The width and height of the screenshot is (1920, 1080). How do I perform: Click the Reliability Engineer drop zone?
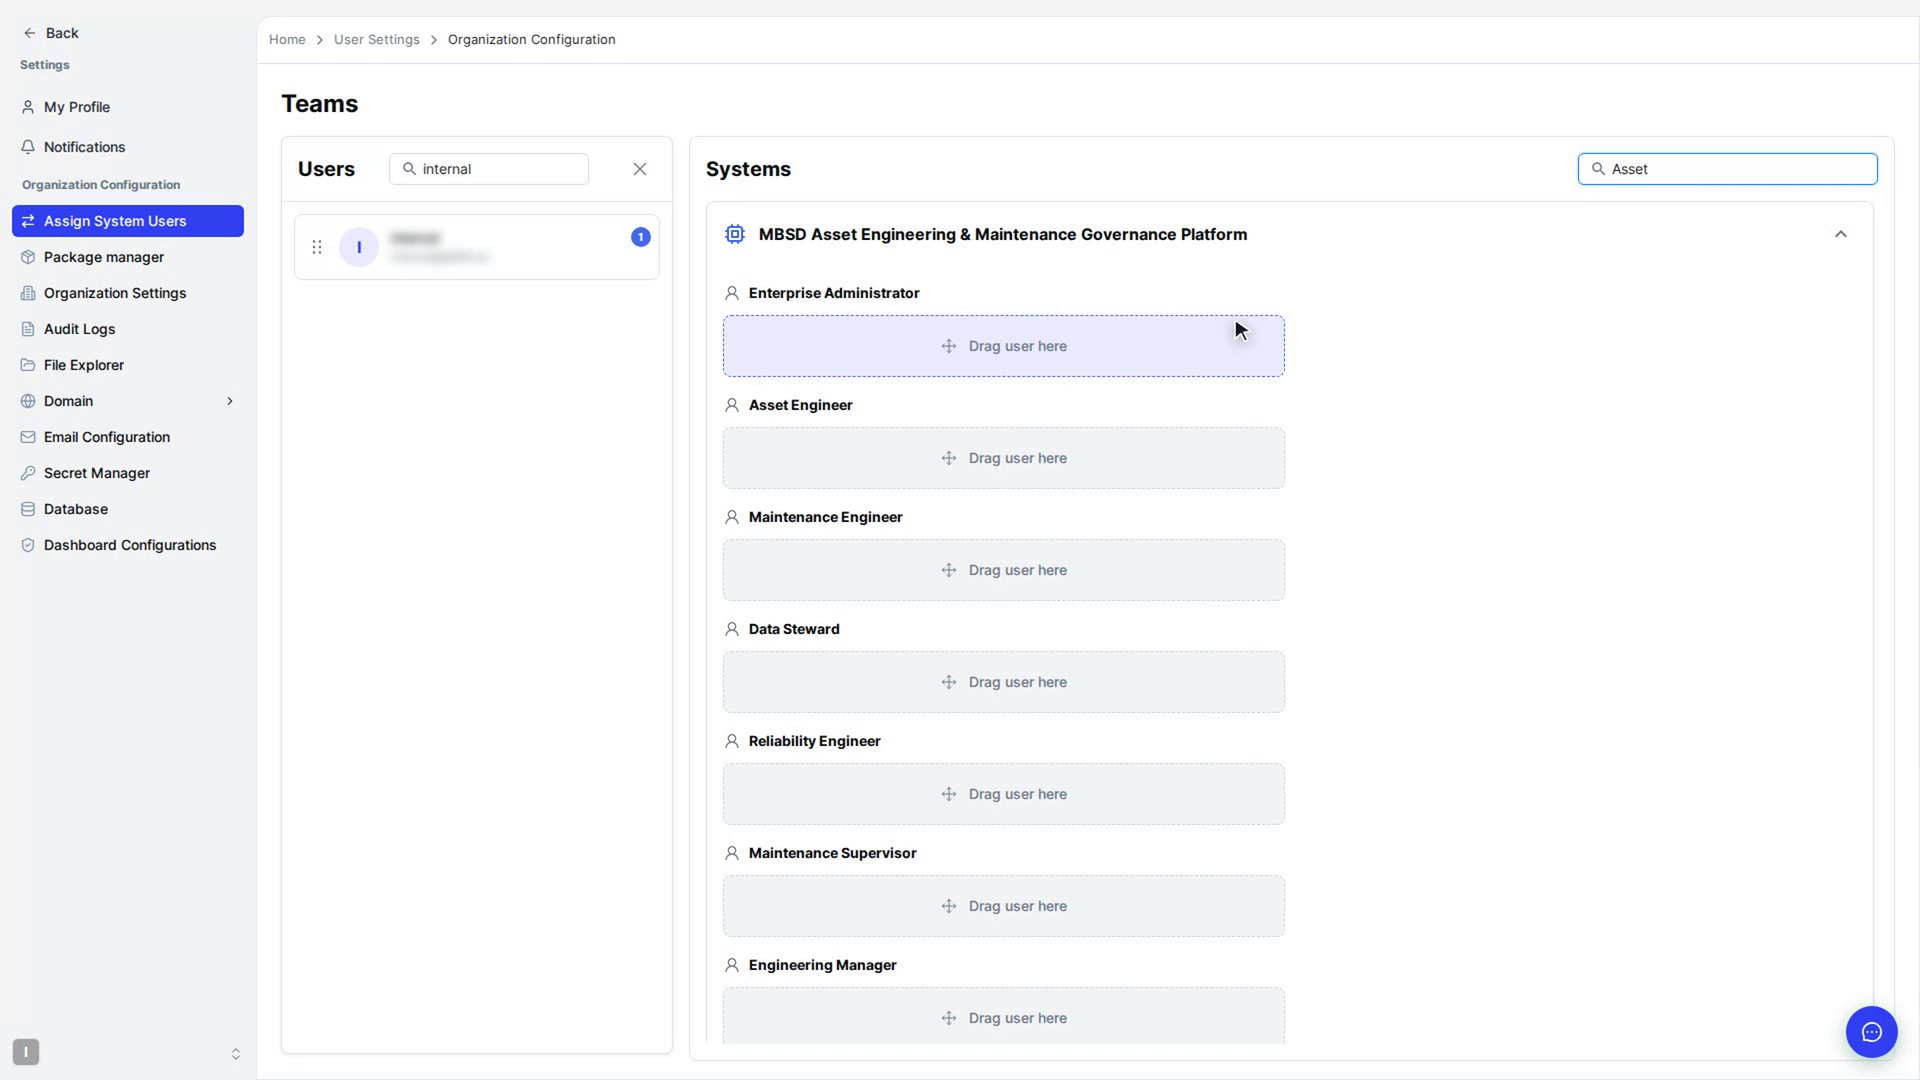click(x=1004, y=794)
